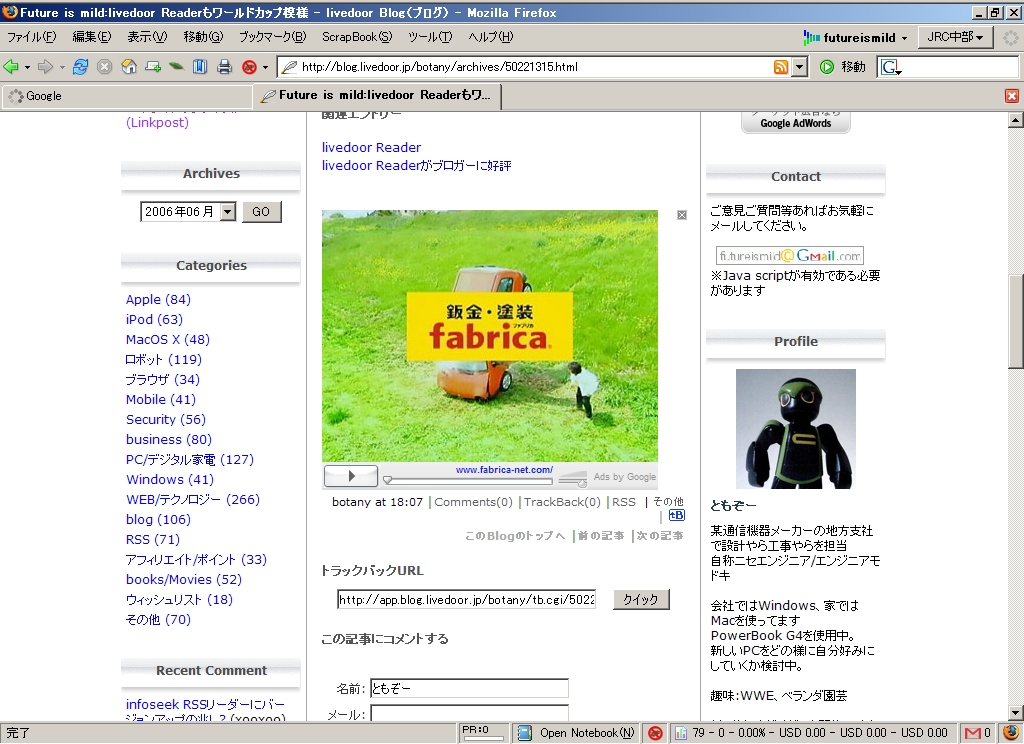Click the orange RSS feed icon in address bar
The height and width of the screenshot is (744, 1024).
point(780,67)
